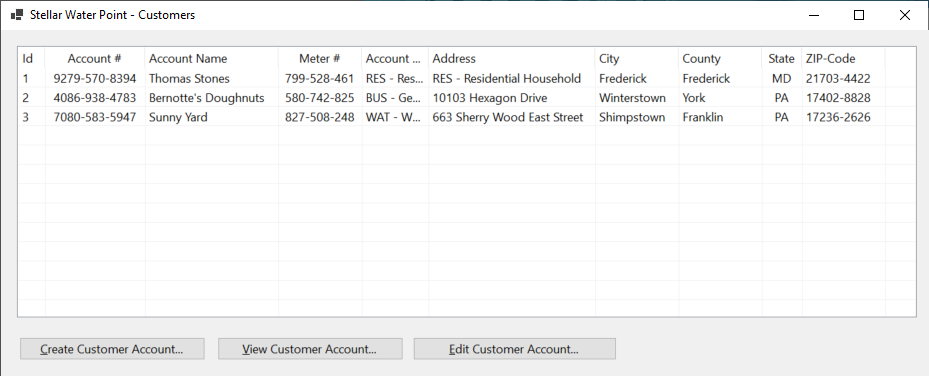Select account number 9279-570-8394

coord(95,78)
